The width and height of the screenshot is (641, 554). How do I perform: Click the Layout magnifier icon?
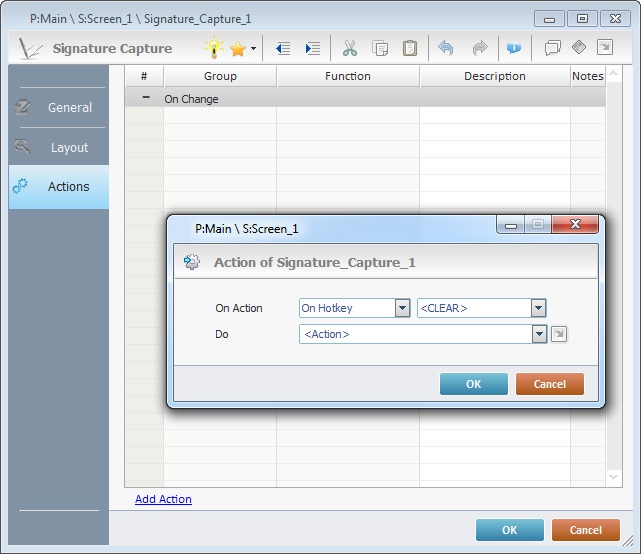pos(22,146)
